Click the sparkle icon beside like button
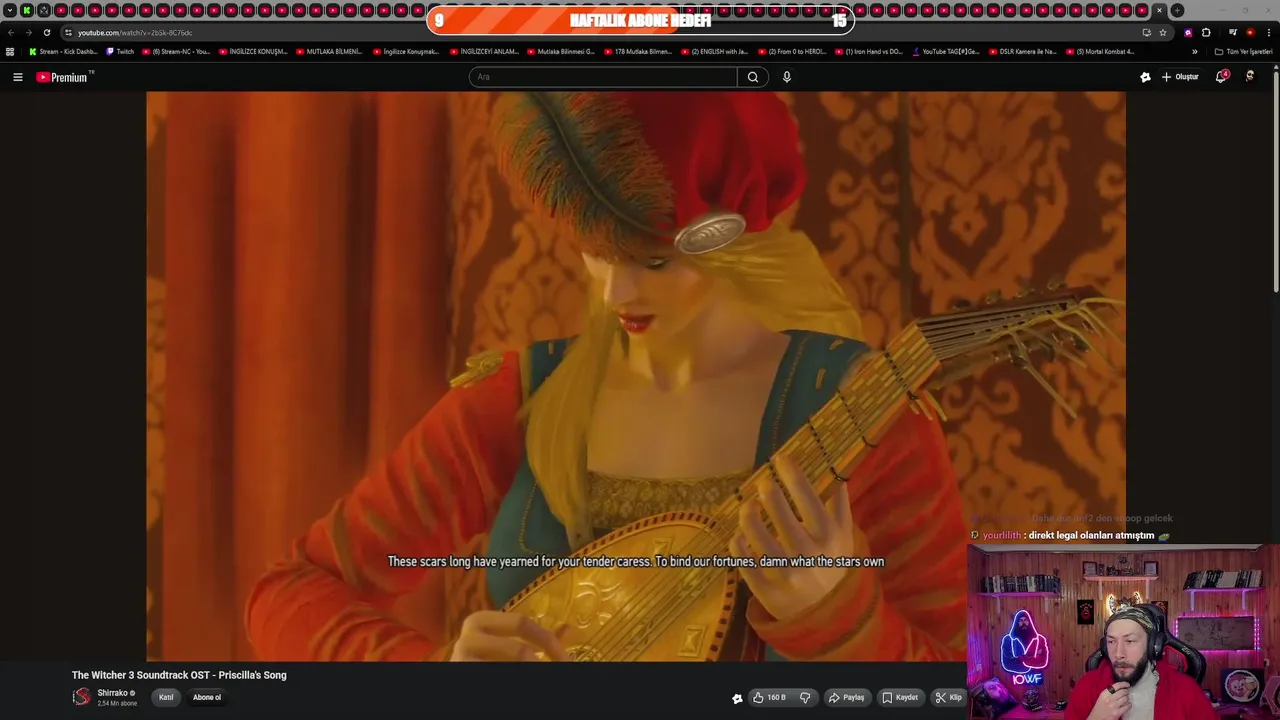Image resolution: width=1280 pixels, height=720 pixels. tap(737, 698)
